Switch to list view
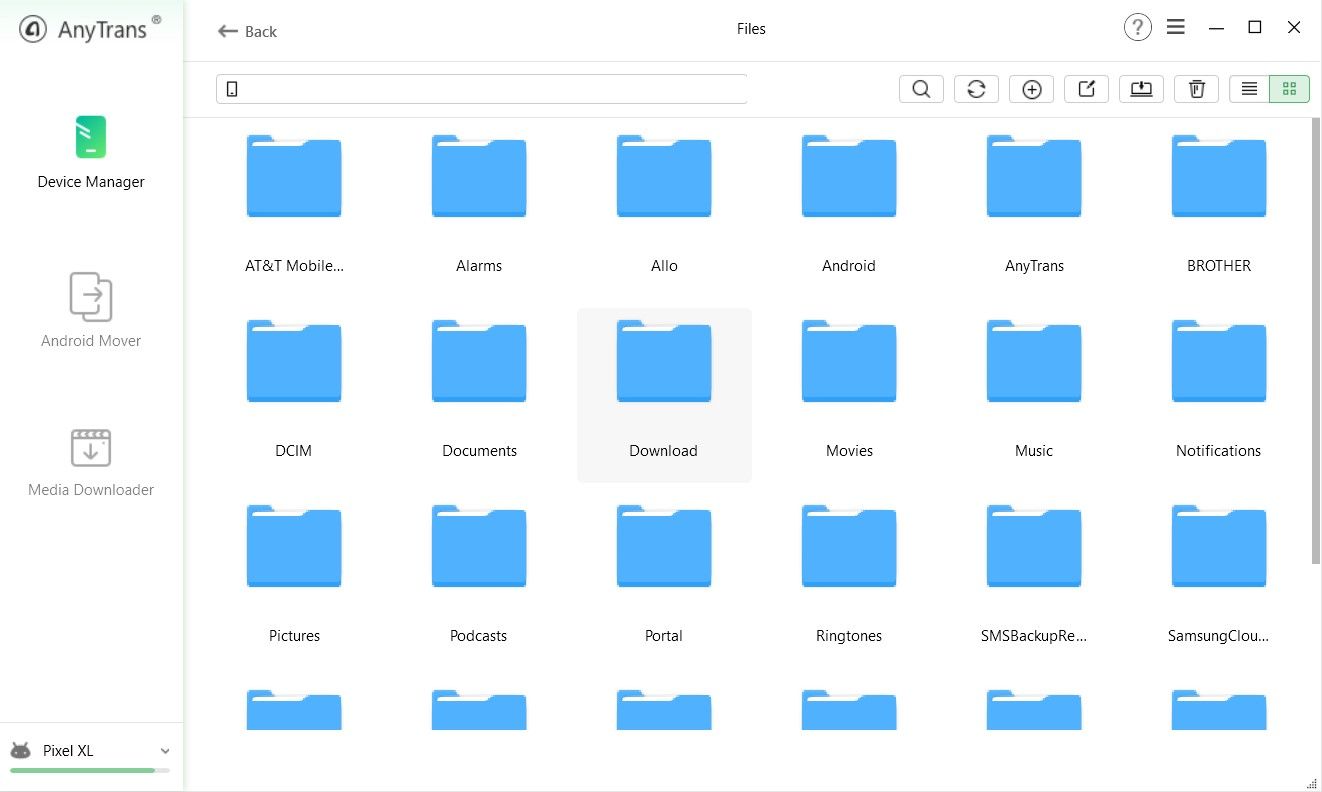Image resolution: width=1322 pixels, height=792 pixels. pyautogui.click(x=1248, y=88)
